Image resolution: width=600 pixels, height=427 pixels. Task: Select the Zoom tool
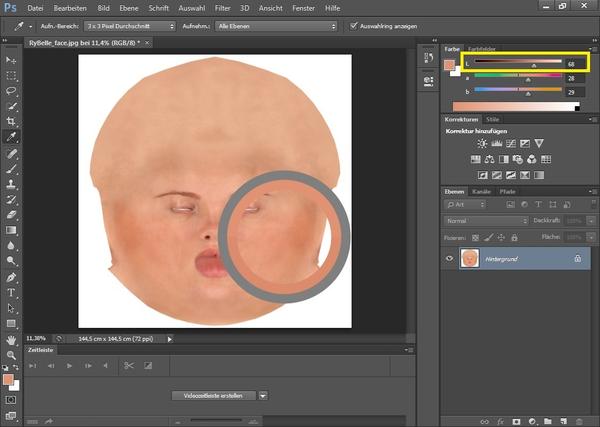11,355
